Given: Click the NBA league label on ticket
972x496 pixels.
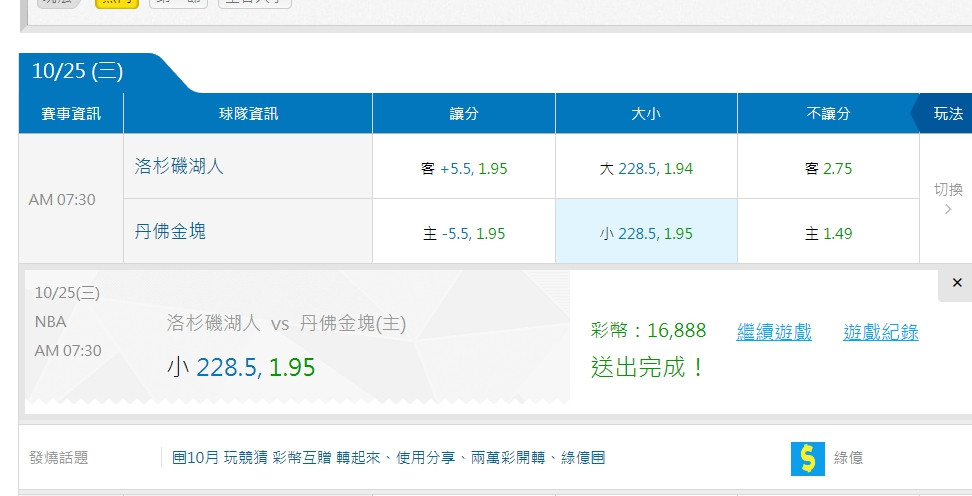Looking at the screenshot, I should click(x=50, y=322).
